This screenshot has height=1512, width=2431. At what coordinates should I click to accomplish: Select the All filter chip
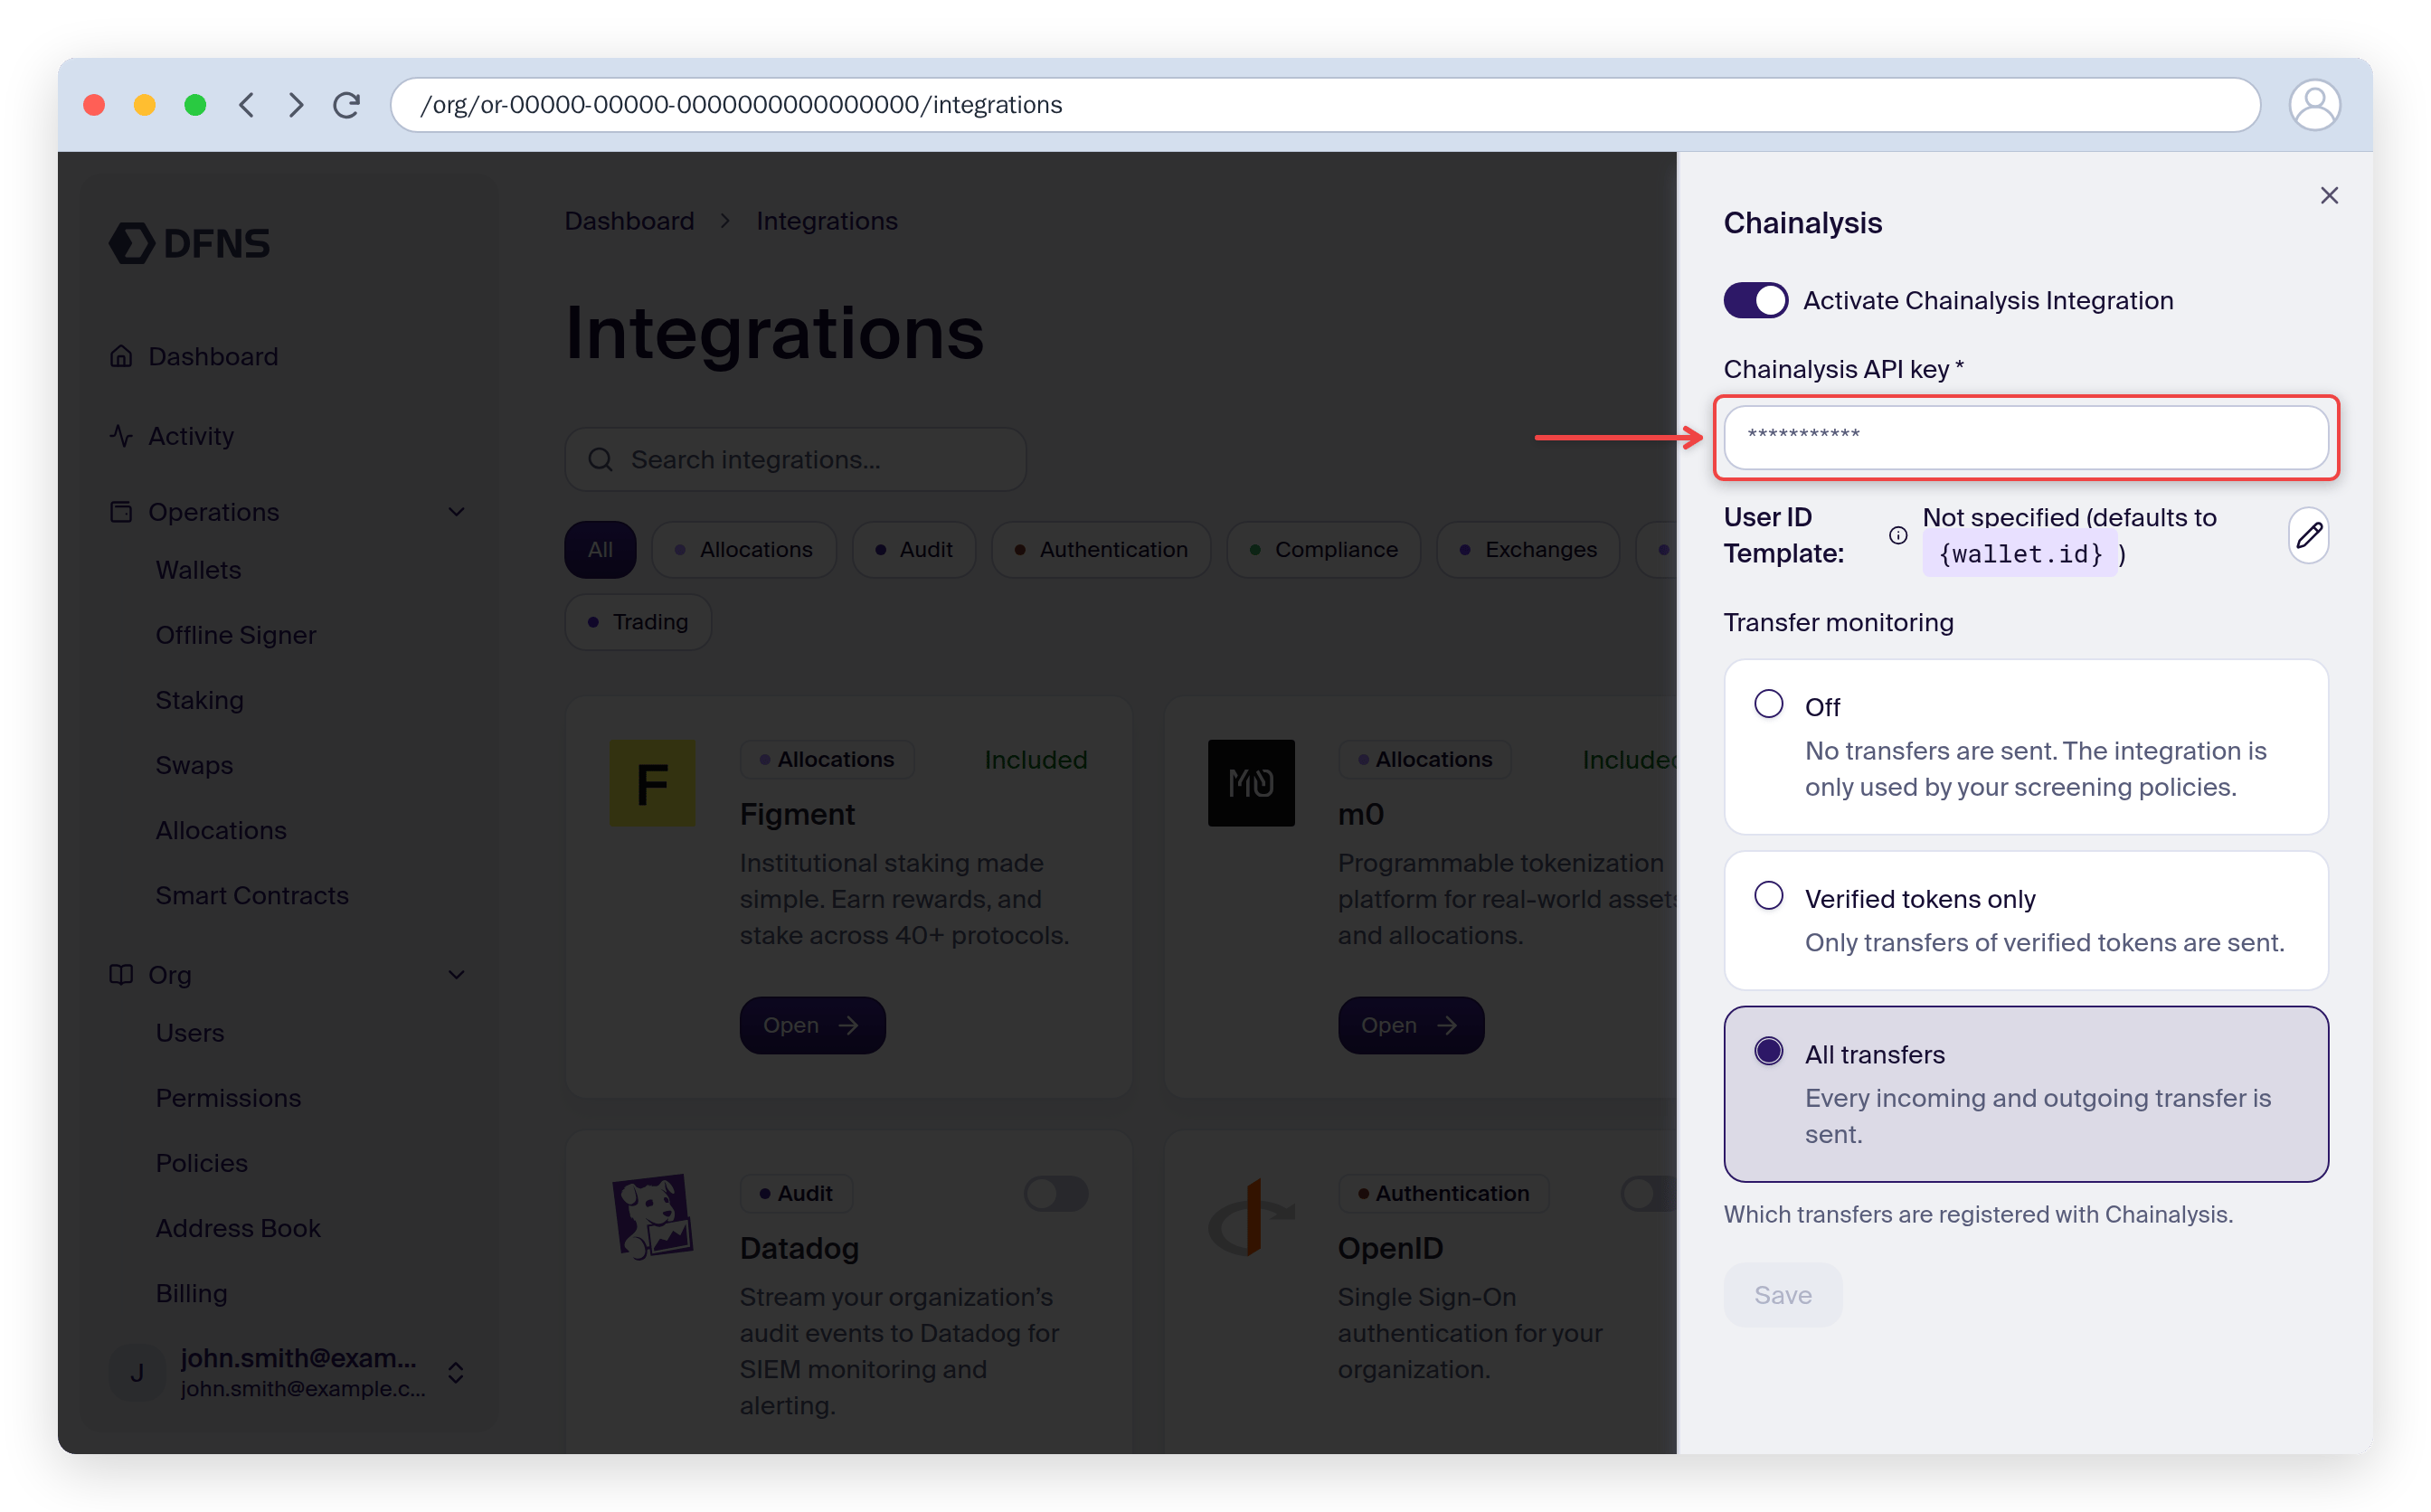click(x=600, y=549)
